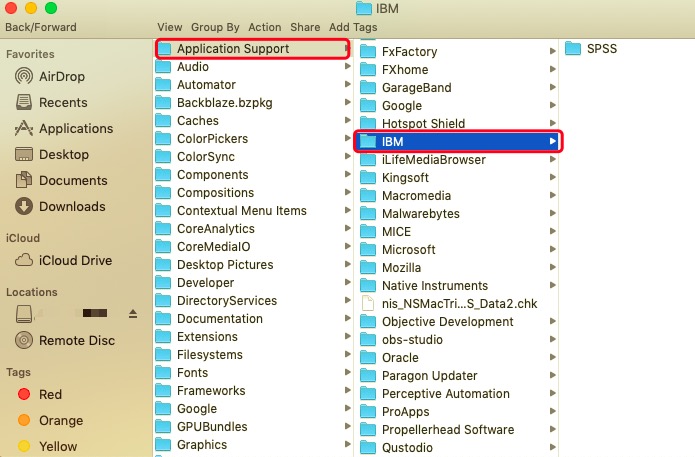This screenshot has width=695, height=457.
Task: Open the View toolbar option
Action: click(170, 27)
